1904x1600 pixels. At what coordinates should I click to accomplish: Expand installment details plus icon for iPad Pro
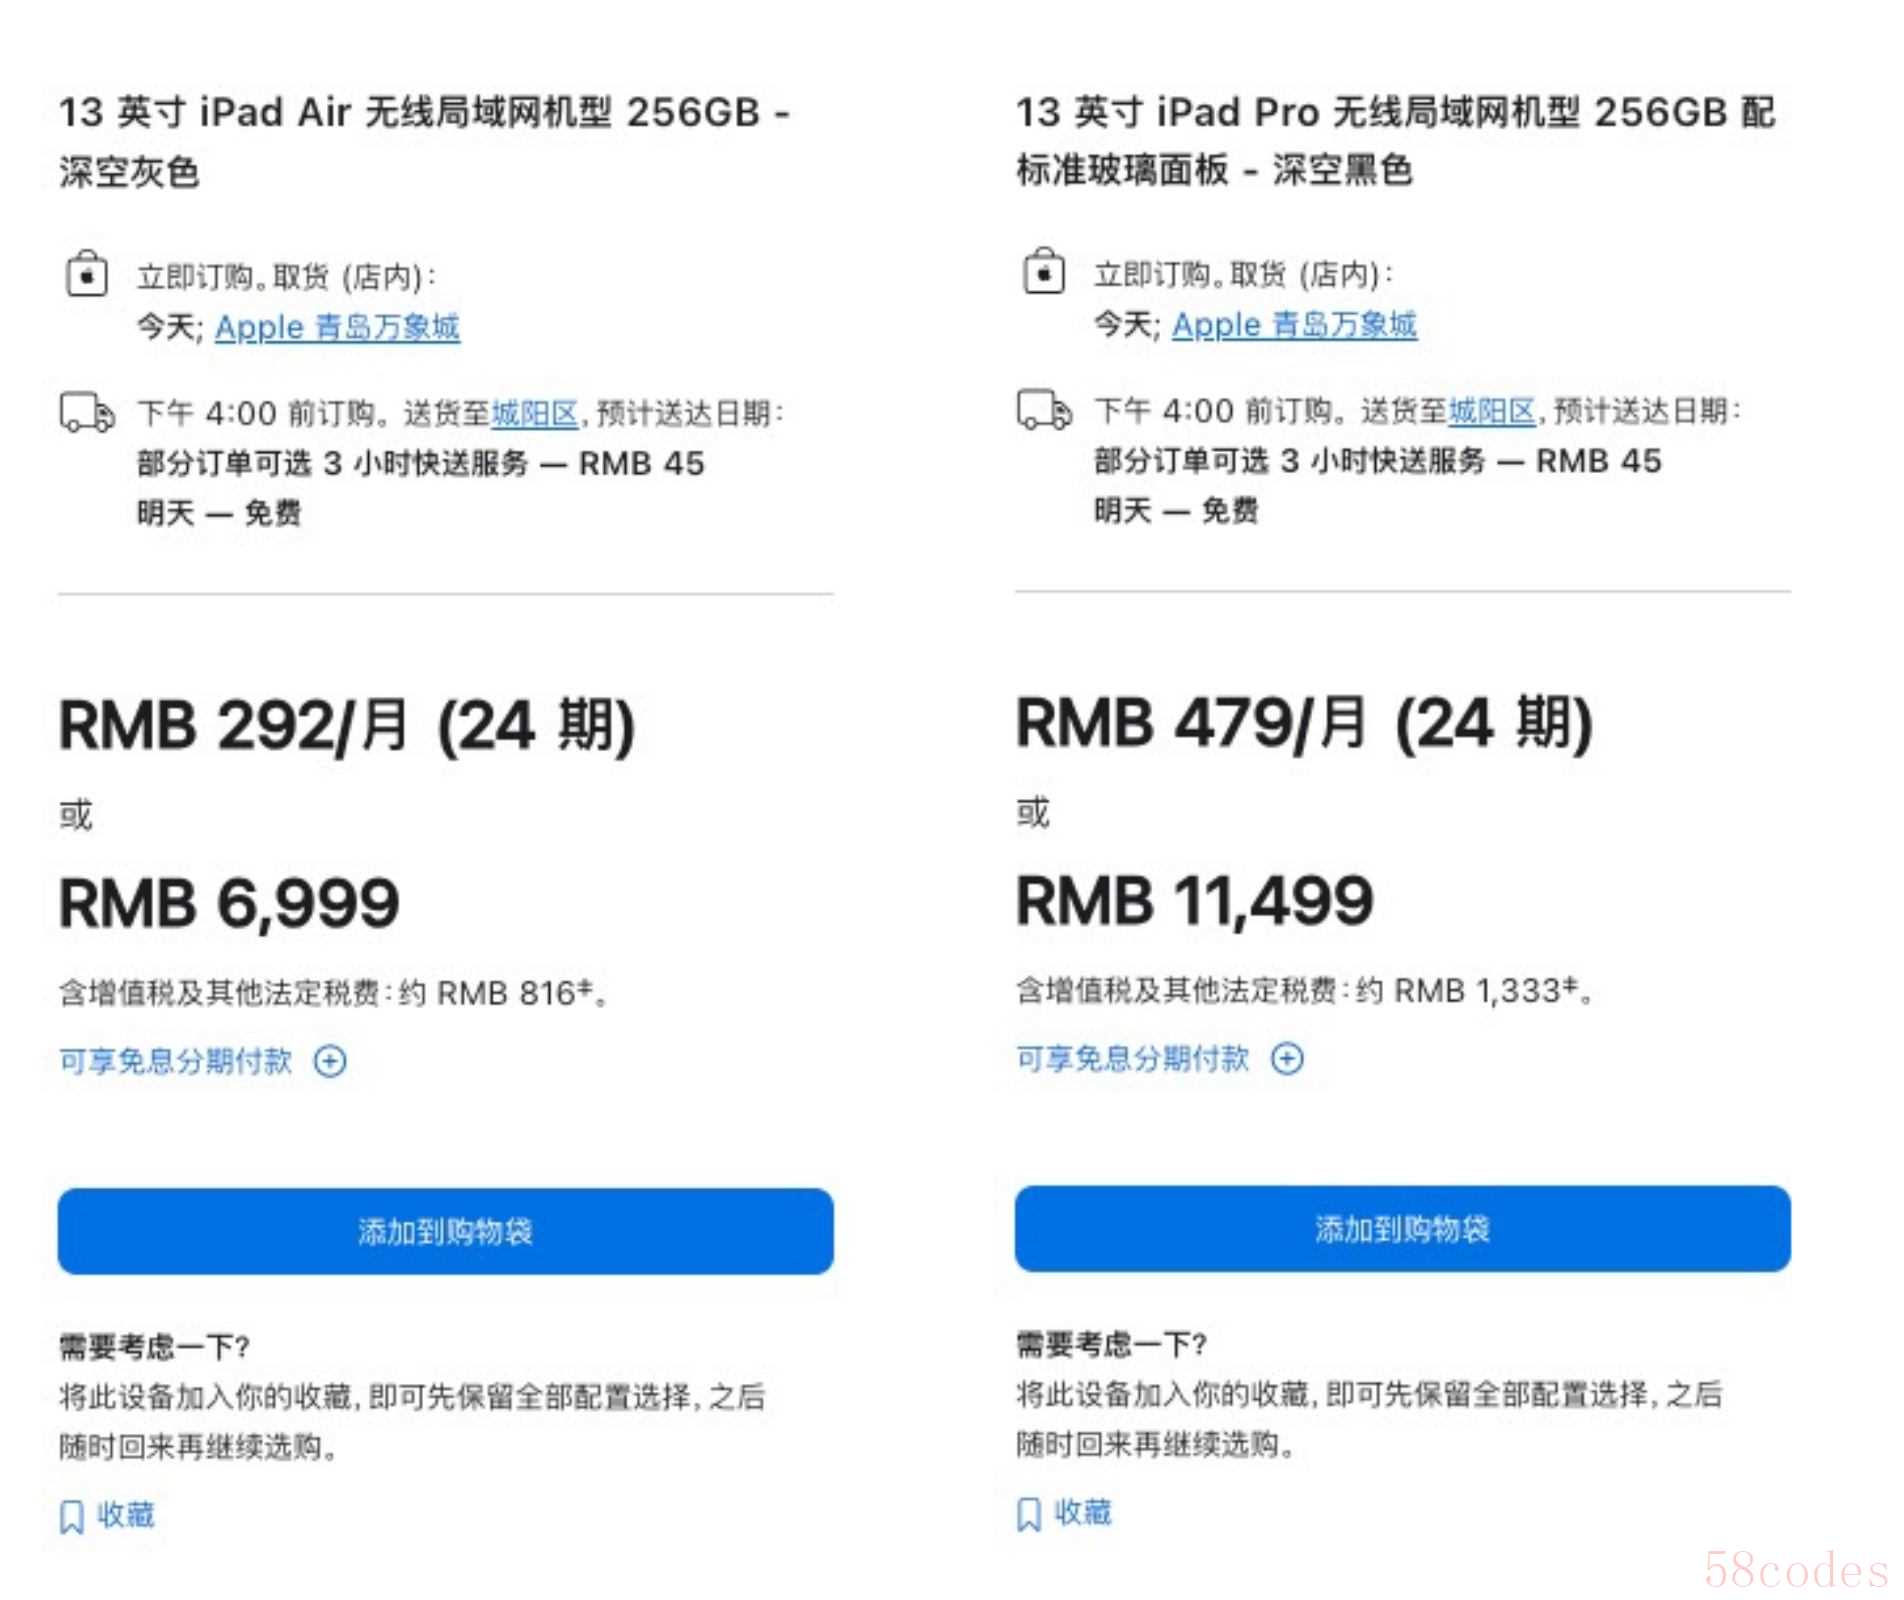(1287, 1058)
